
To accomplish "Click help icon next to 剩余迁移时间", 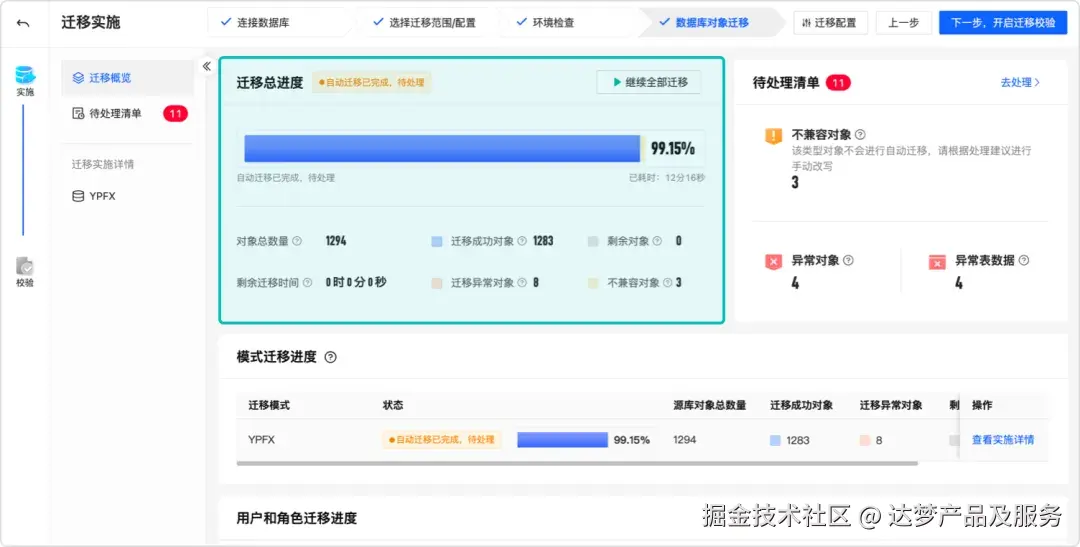I will coord(307,282).
